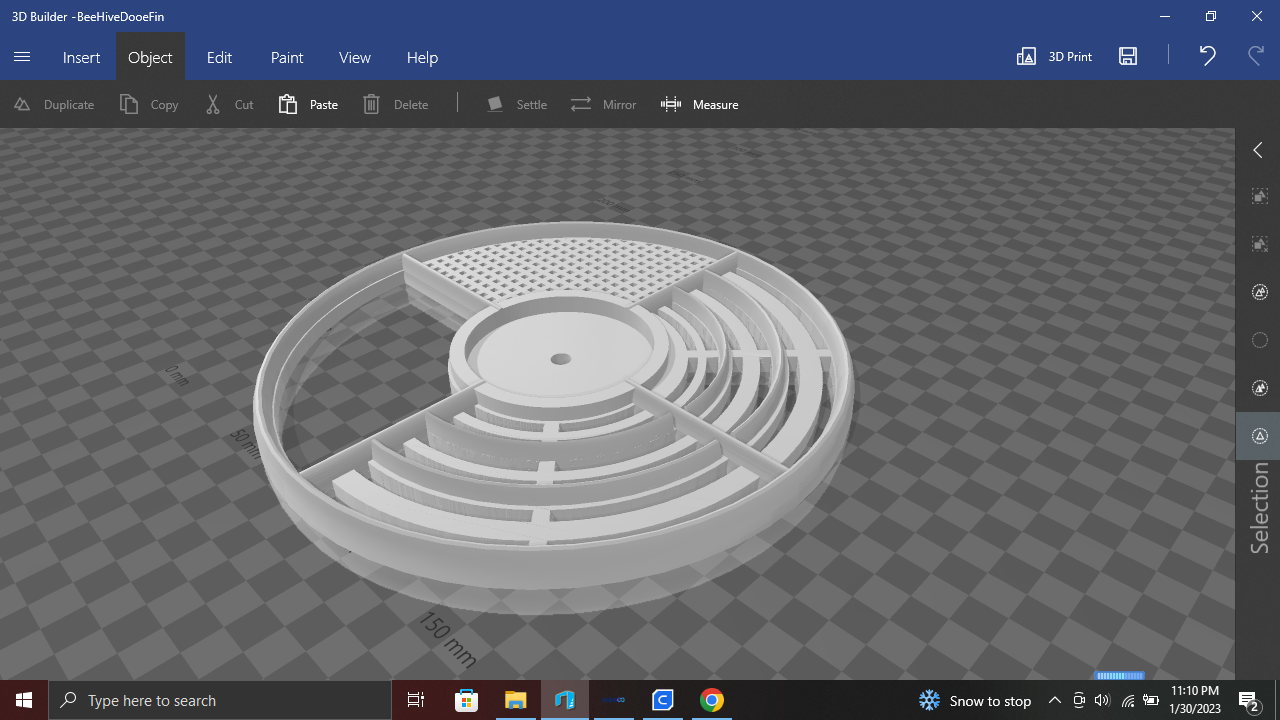Click the Ungroup icon with the x mark
The image size is (1280, 720).
(1260, 244)
